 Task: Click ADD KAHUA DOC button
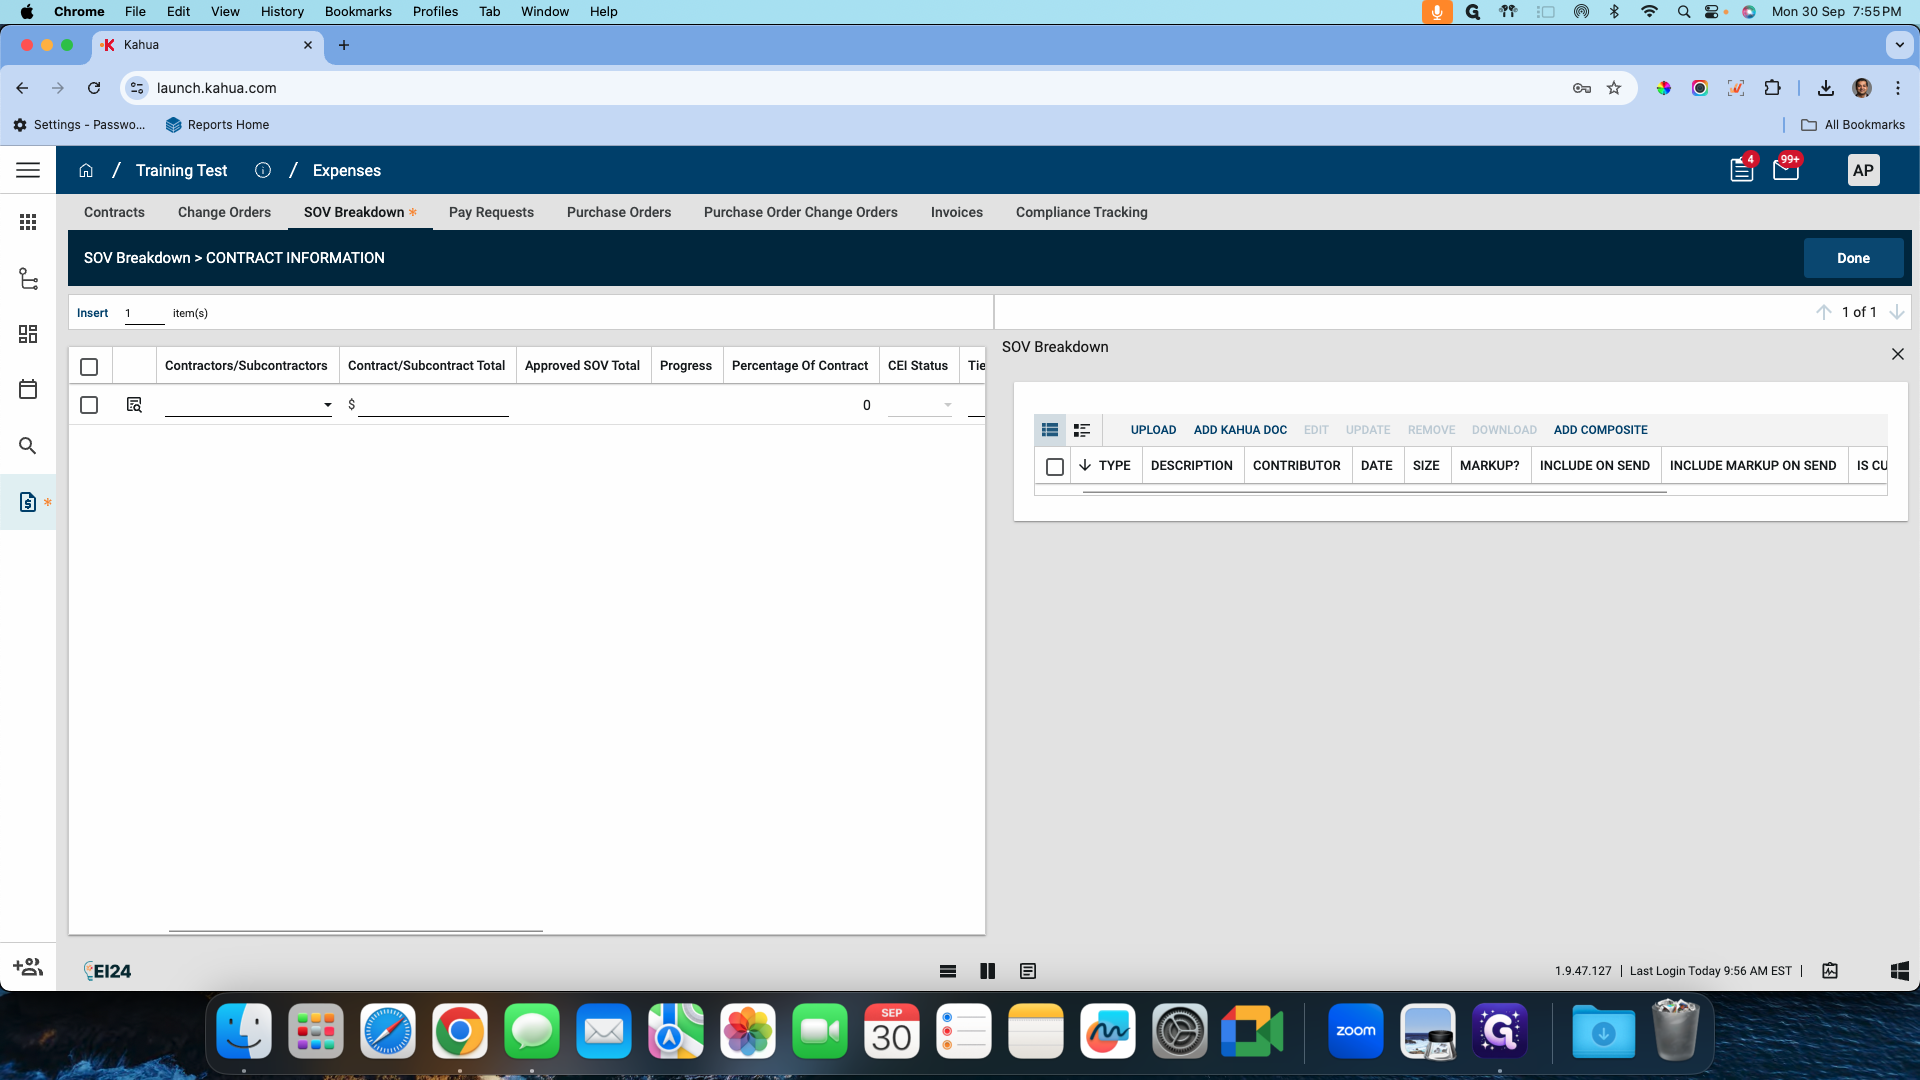pos(1240,430)
